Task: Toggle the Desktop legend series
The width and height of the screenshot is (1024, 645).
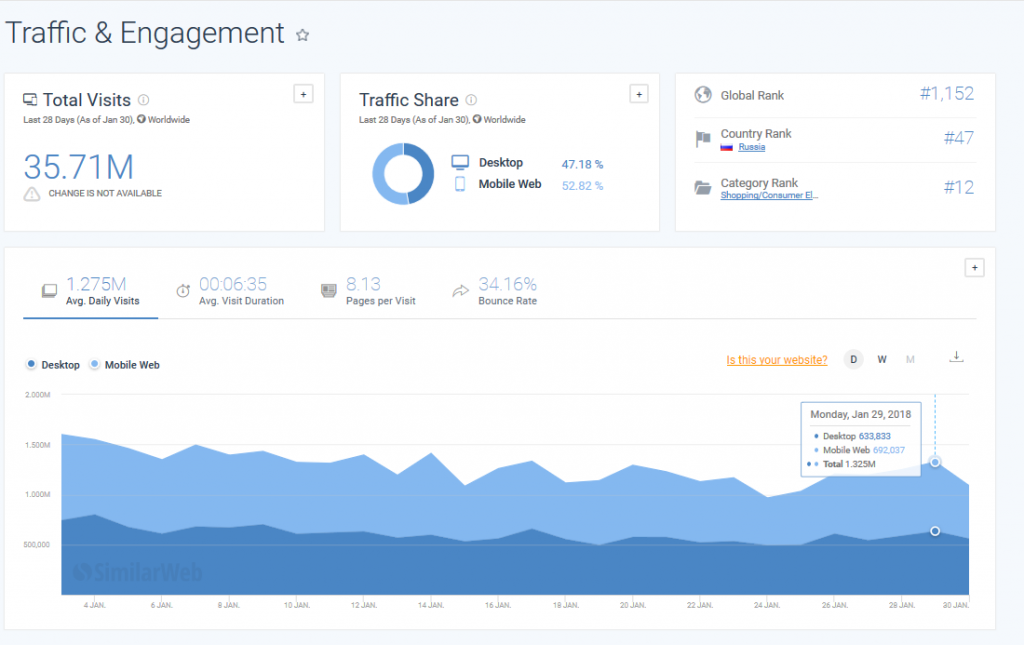Action: [x=54, y=365]
